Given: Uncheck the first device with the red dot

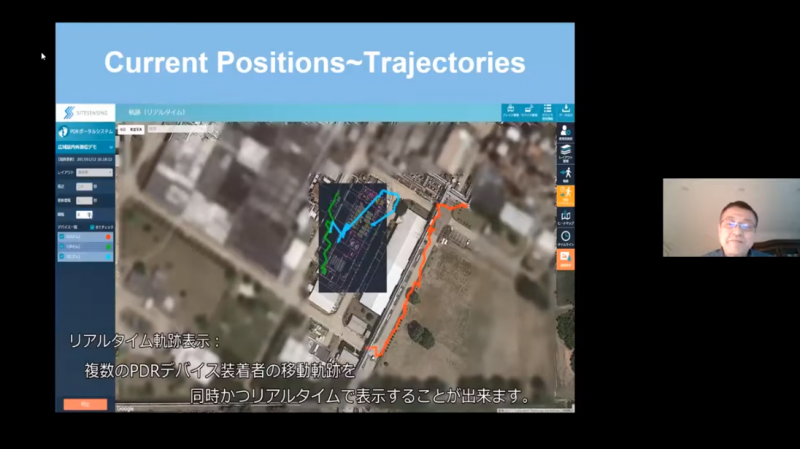Looking at the screenshot, I should 62,237.
